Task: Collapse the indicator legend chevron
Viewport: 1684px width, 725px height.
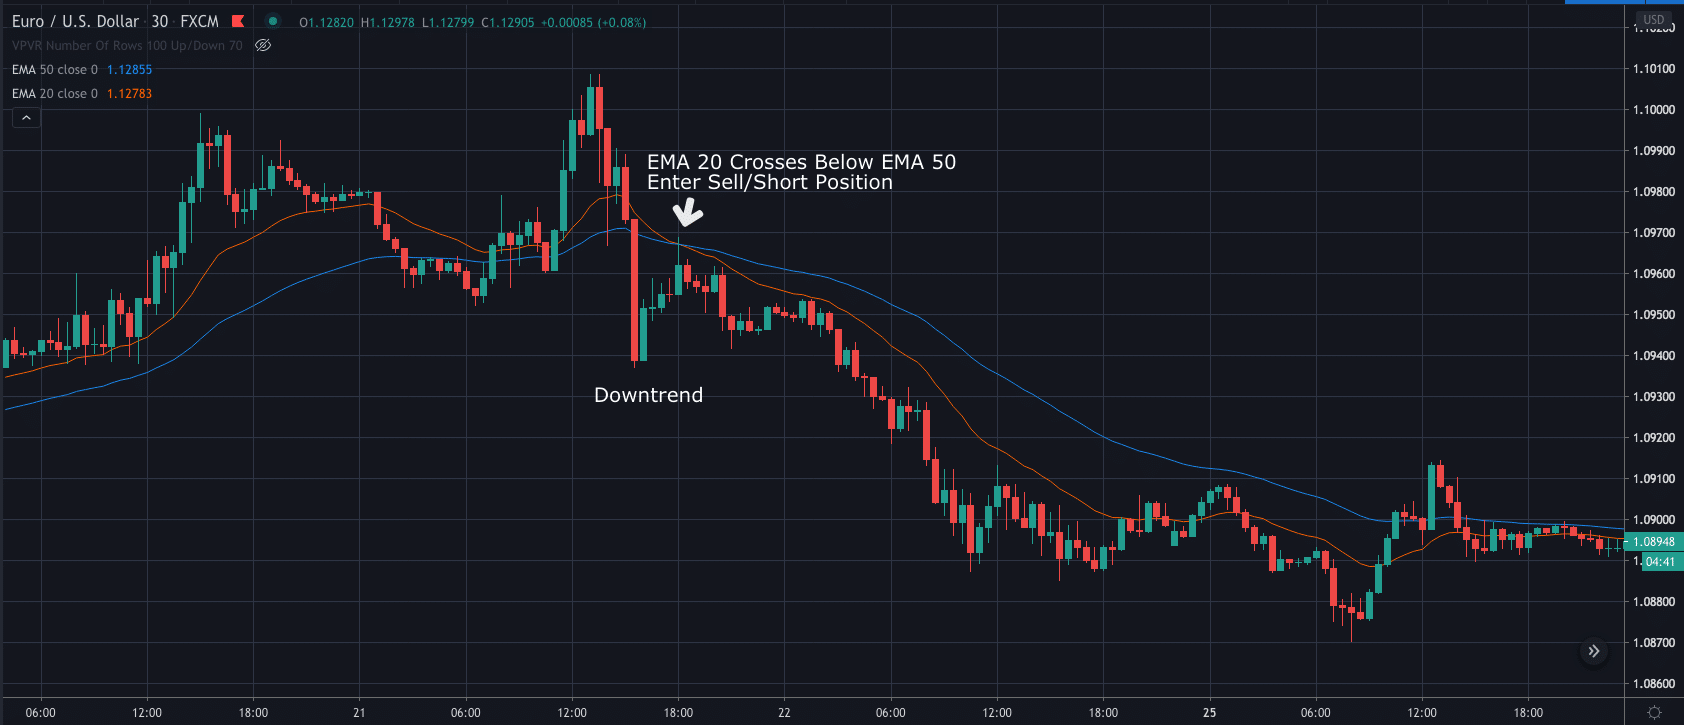Action: (x=26, y=118)
